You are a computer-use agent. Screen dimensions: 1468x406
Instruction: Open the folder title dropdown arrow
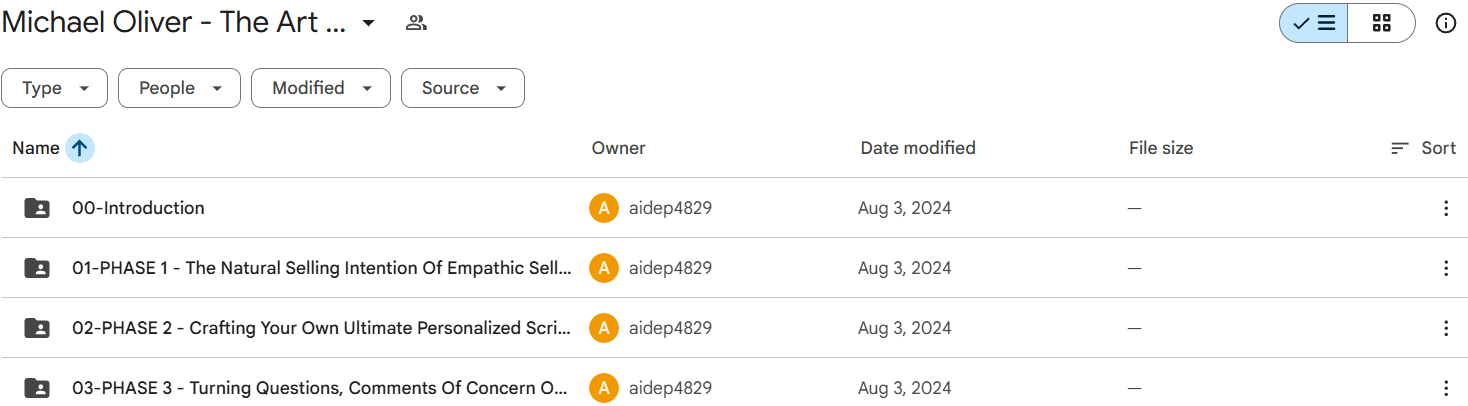coord(368,23)
